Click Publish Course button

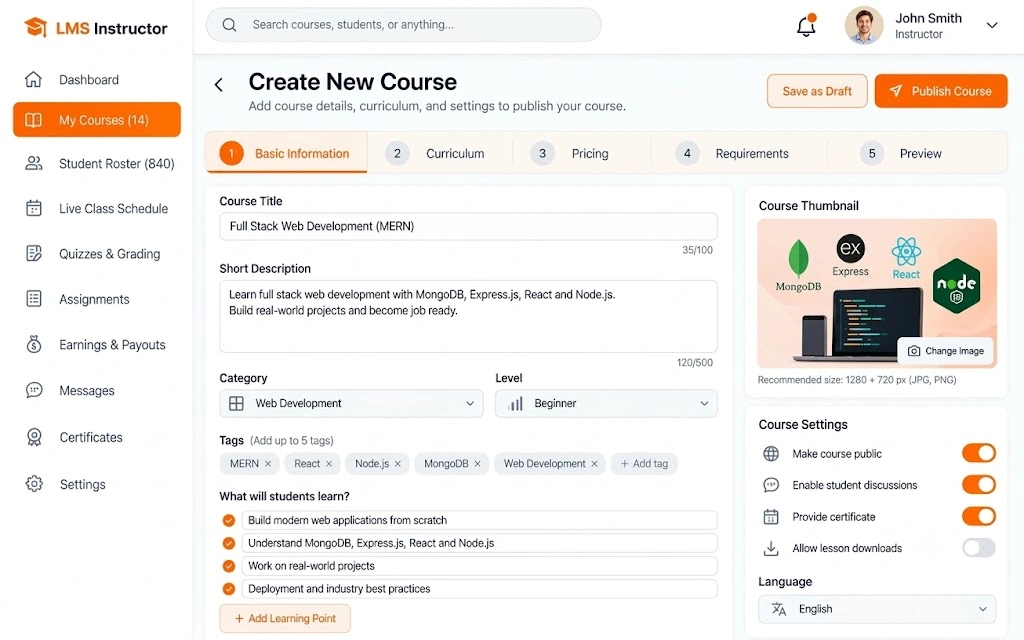click(941, 91)
